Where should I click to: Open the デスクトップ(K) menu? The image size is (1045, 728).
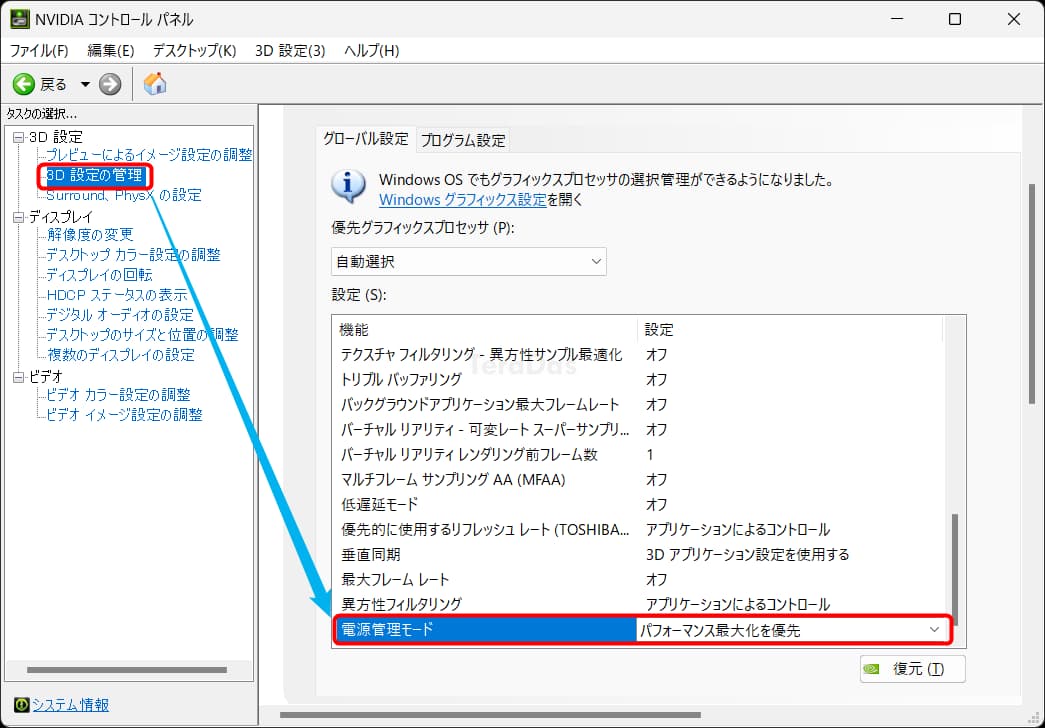[195, 51]
